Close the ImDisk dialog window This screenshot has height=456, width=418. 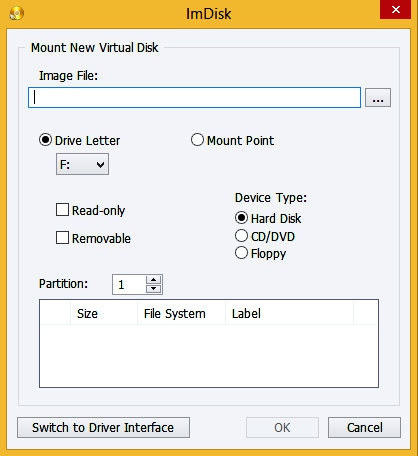(396, 10)
